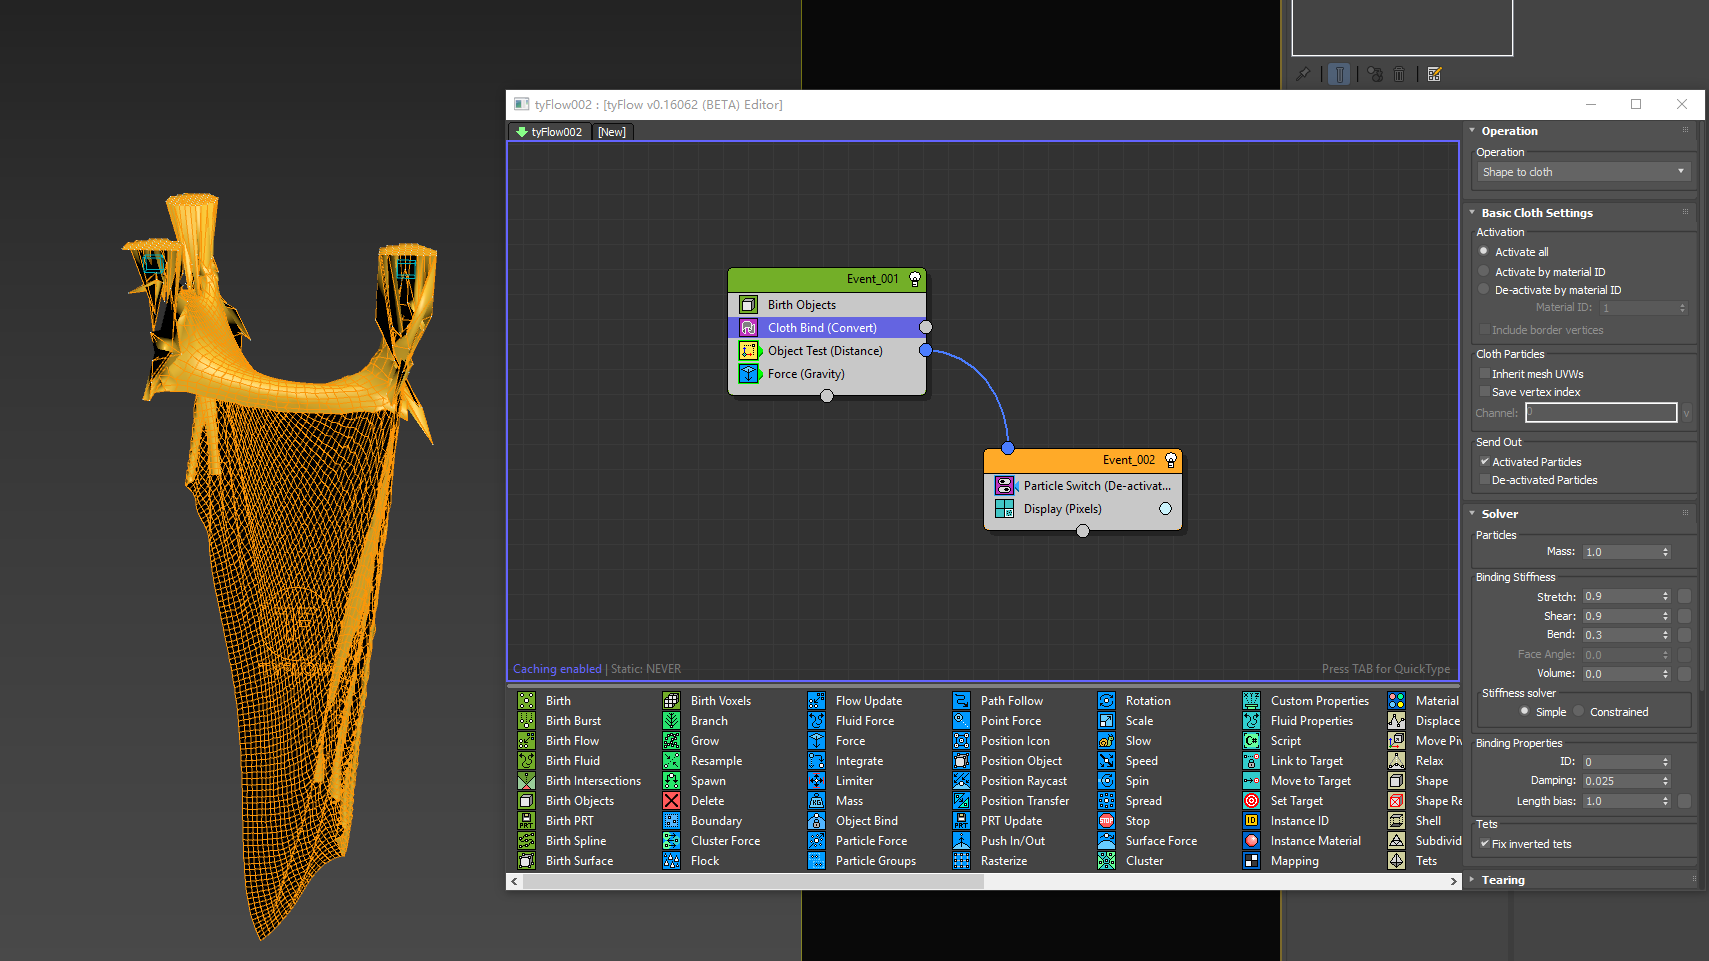This screenshot has width=1709, height=961.
Task: Click the operator list horizontal scrollbar thumb
Action: tap(753, 881)
